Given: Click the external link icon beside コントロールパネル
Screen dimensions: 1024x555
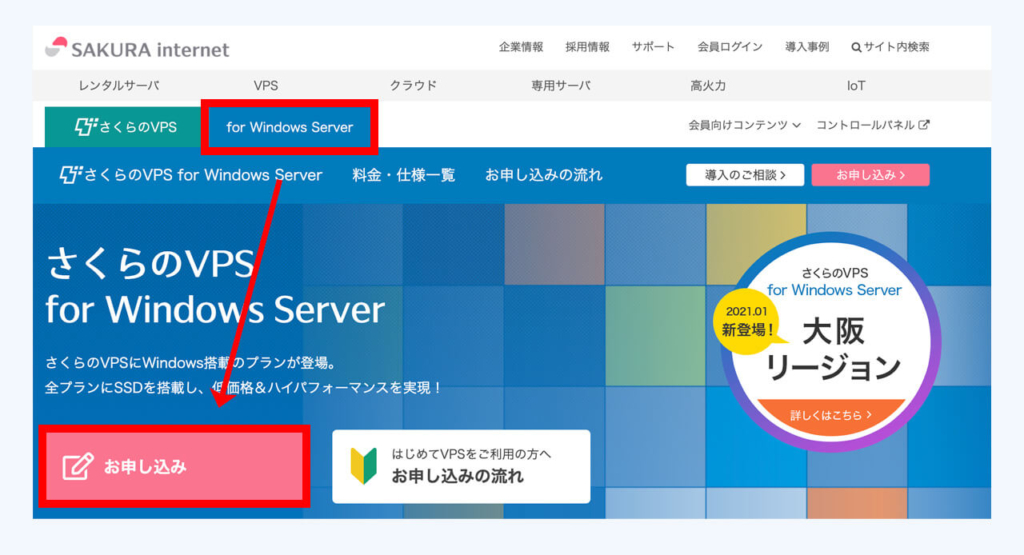Looking at the screenshot, I should [x=923, y=124].
